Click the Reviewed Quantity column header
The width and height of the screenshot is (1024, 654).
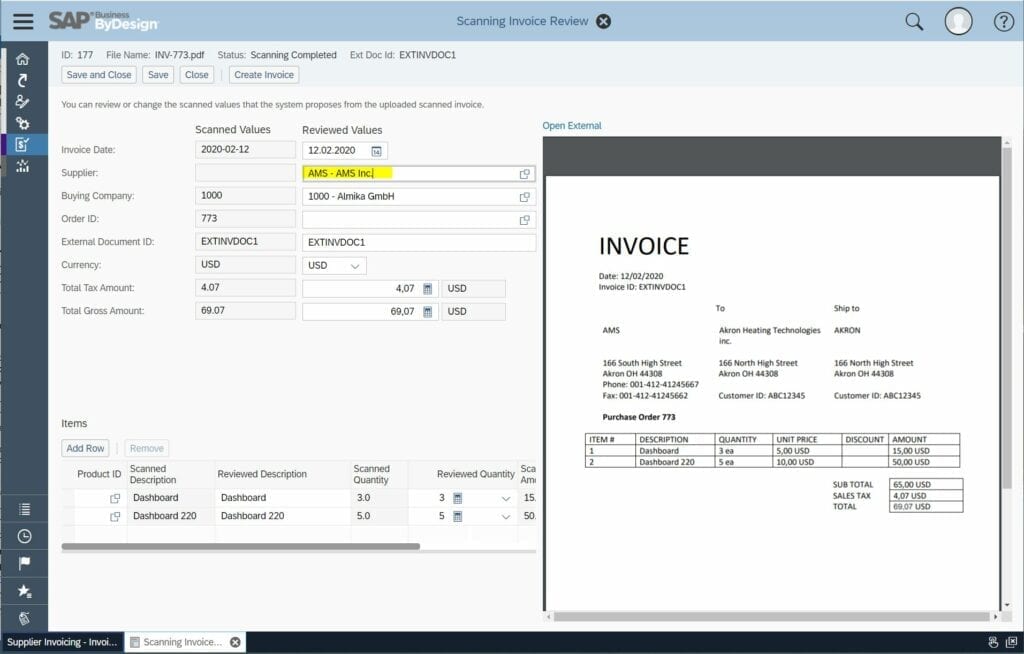(x=475, y=474)
